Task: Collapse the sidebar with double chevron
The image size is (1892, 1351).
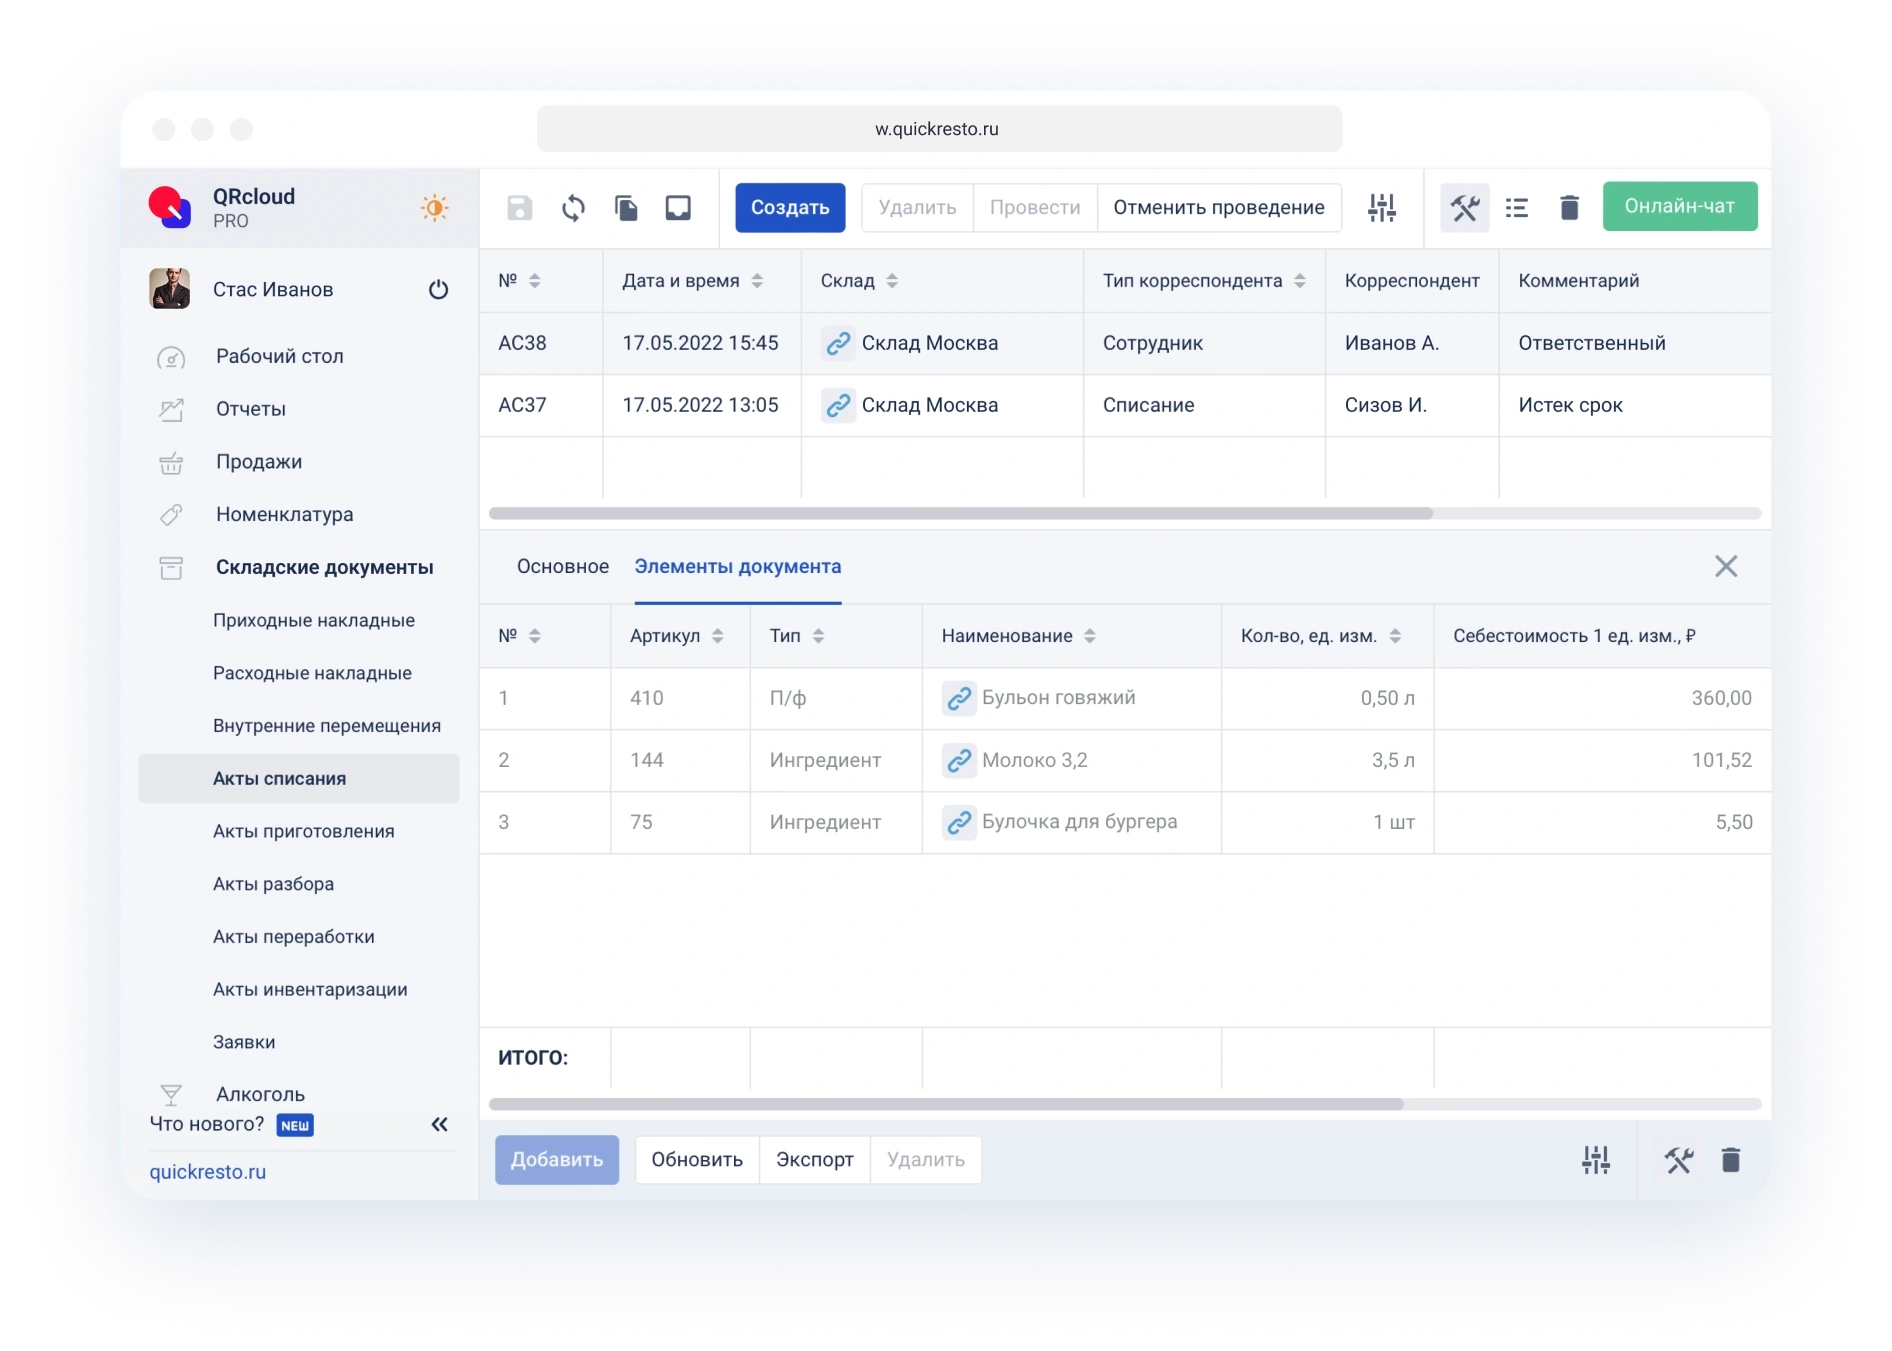Action: pyautogui.click(x=439, y=1124)
